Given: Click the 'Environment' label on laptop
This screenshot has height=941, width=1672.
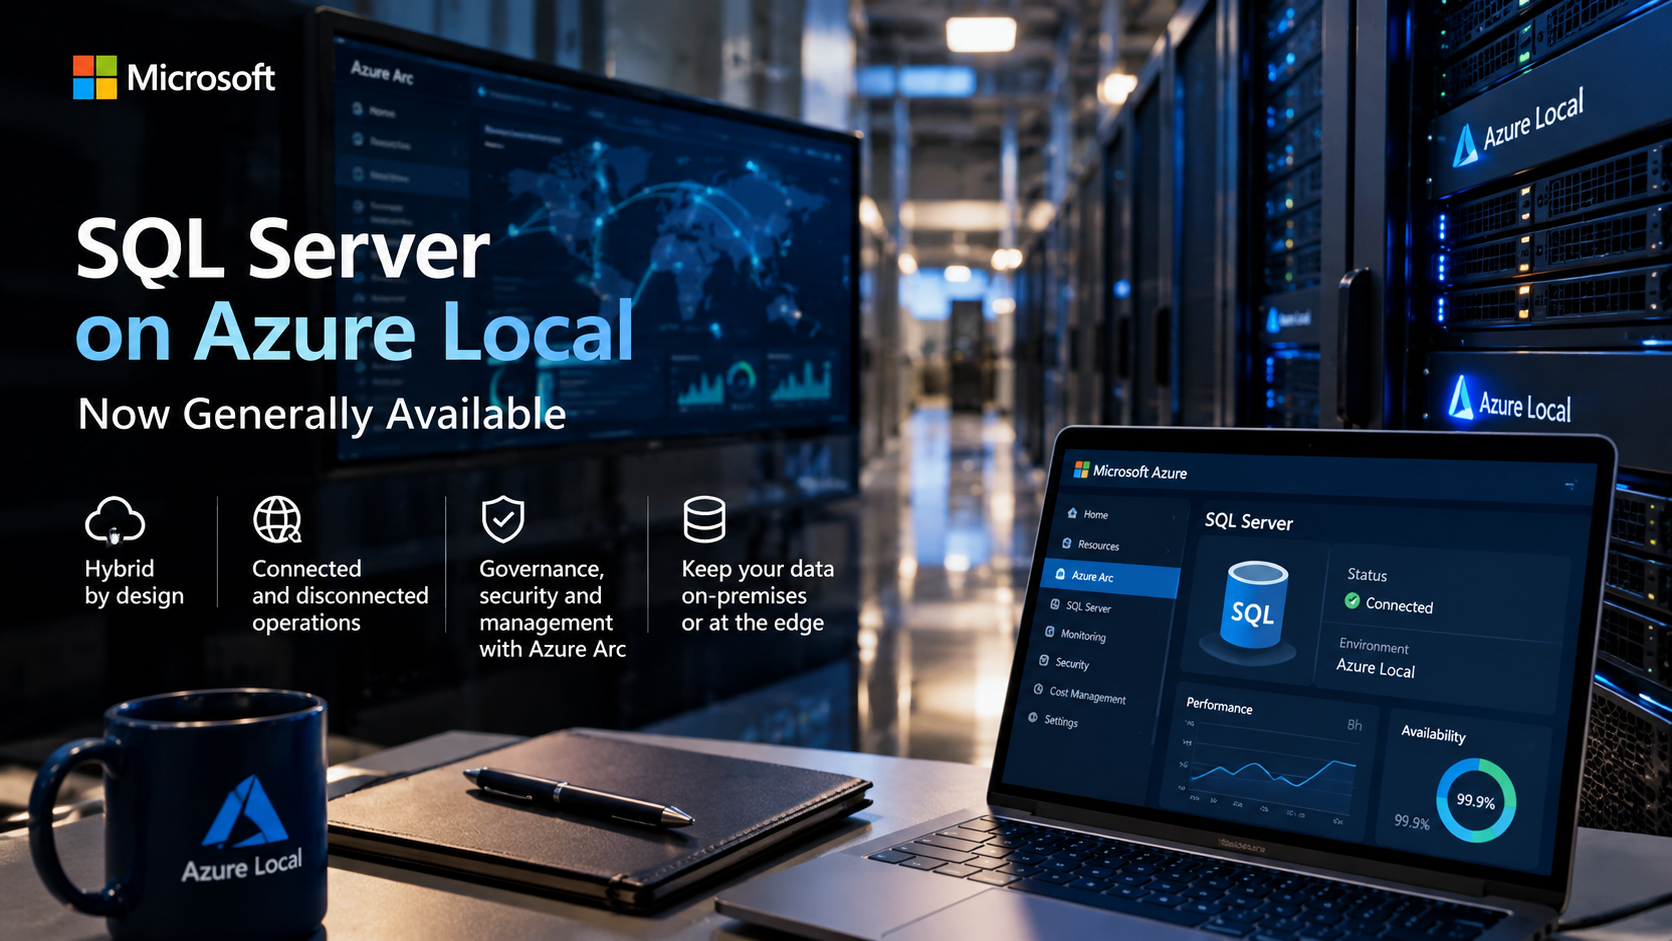Looking at the screenshot, I should pyautogui.click(x=1373, y=646).
